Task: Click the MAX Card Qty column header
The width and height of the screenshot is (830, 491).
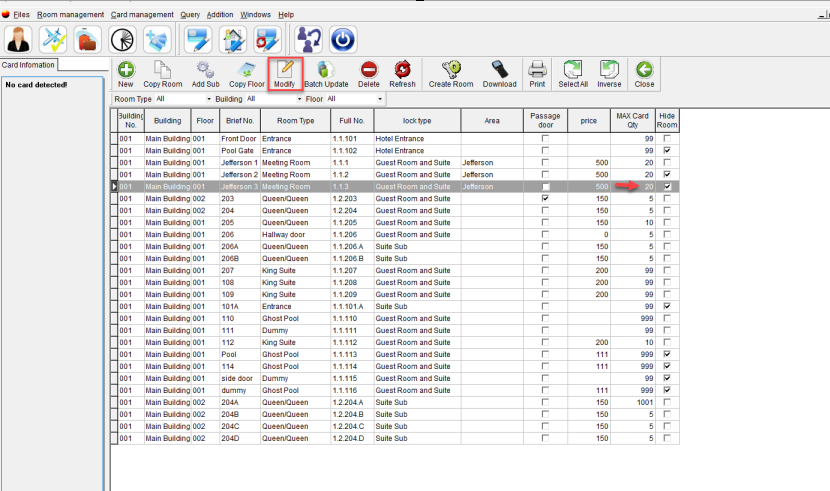Action: pos(633,121)
